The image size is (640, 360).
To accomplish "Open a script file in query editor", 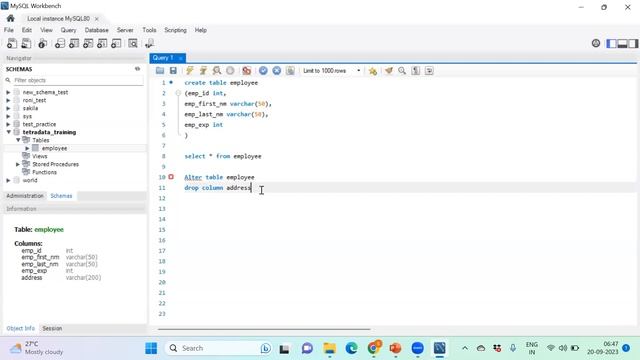I will point(160,71).
